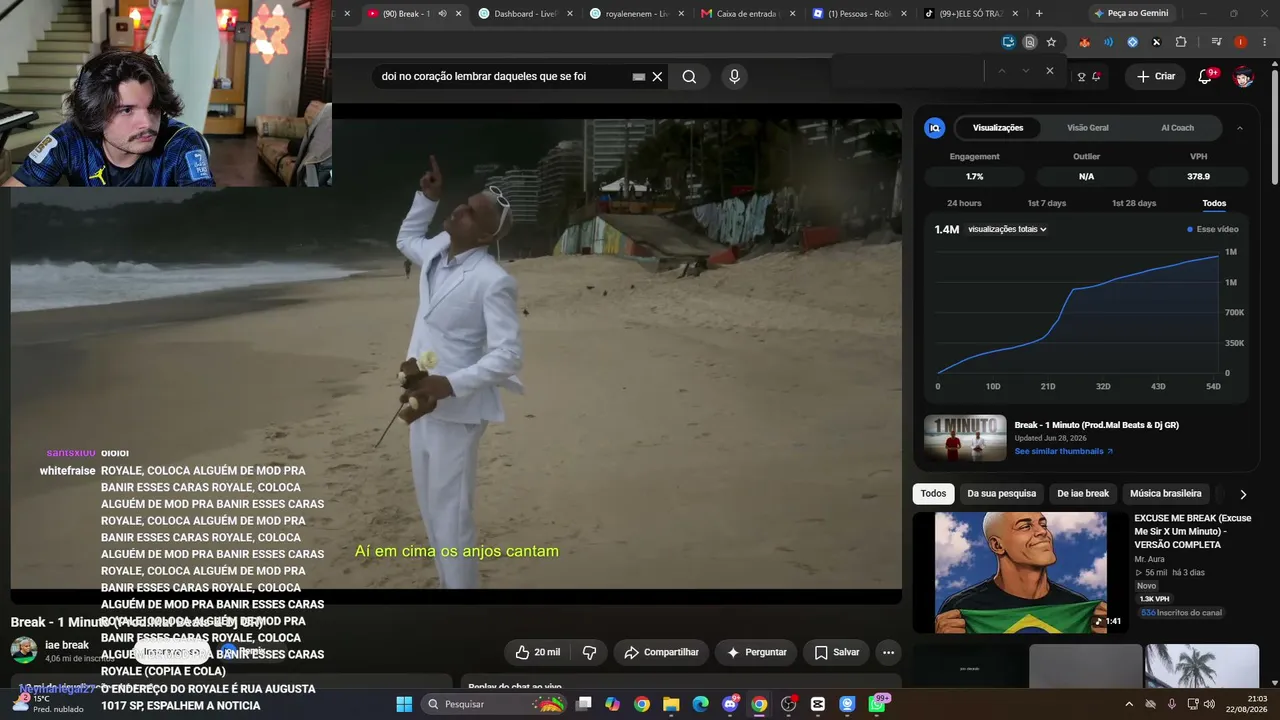Open the Chrome media controls icon
This screenshot has height=720, width=1280.
[x=1216, y=42]
